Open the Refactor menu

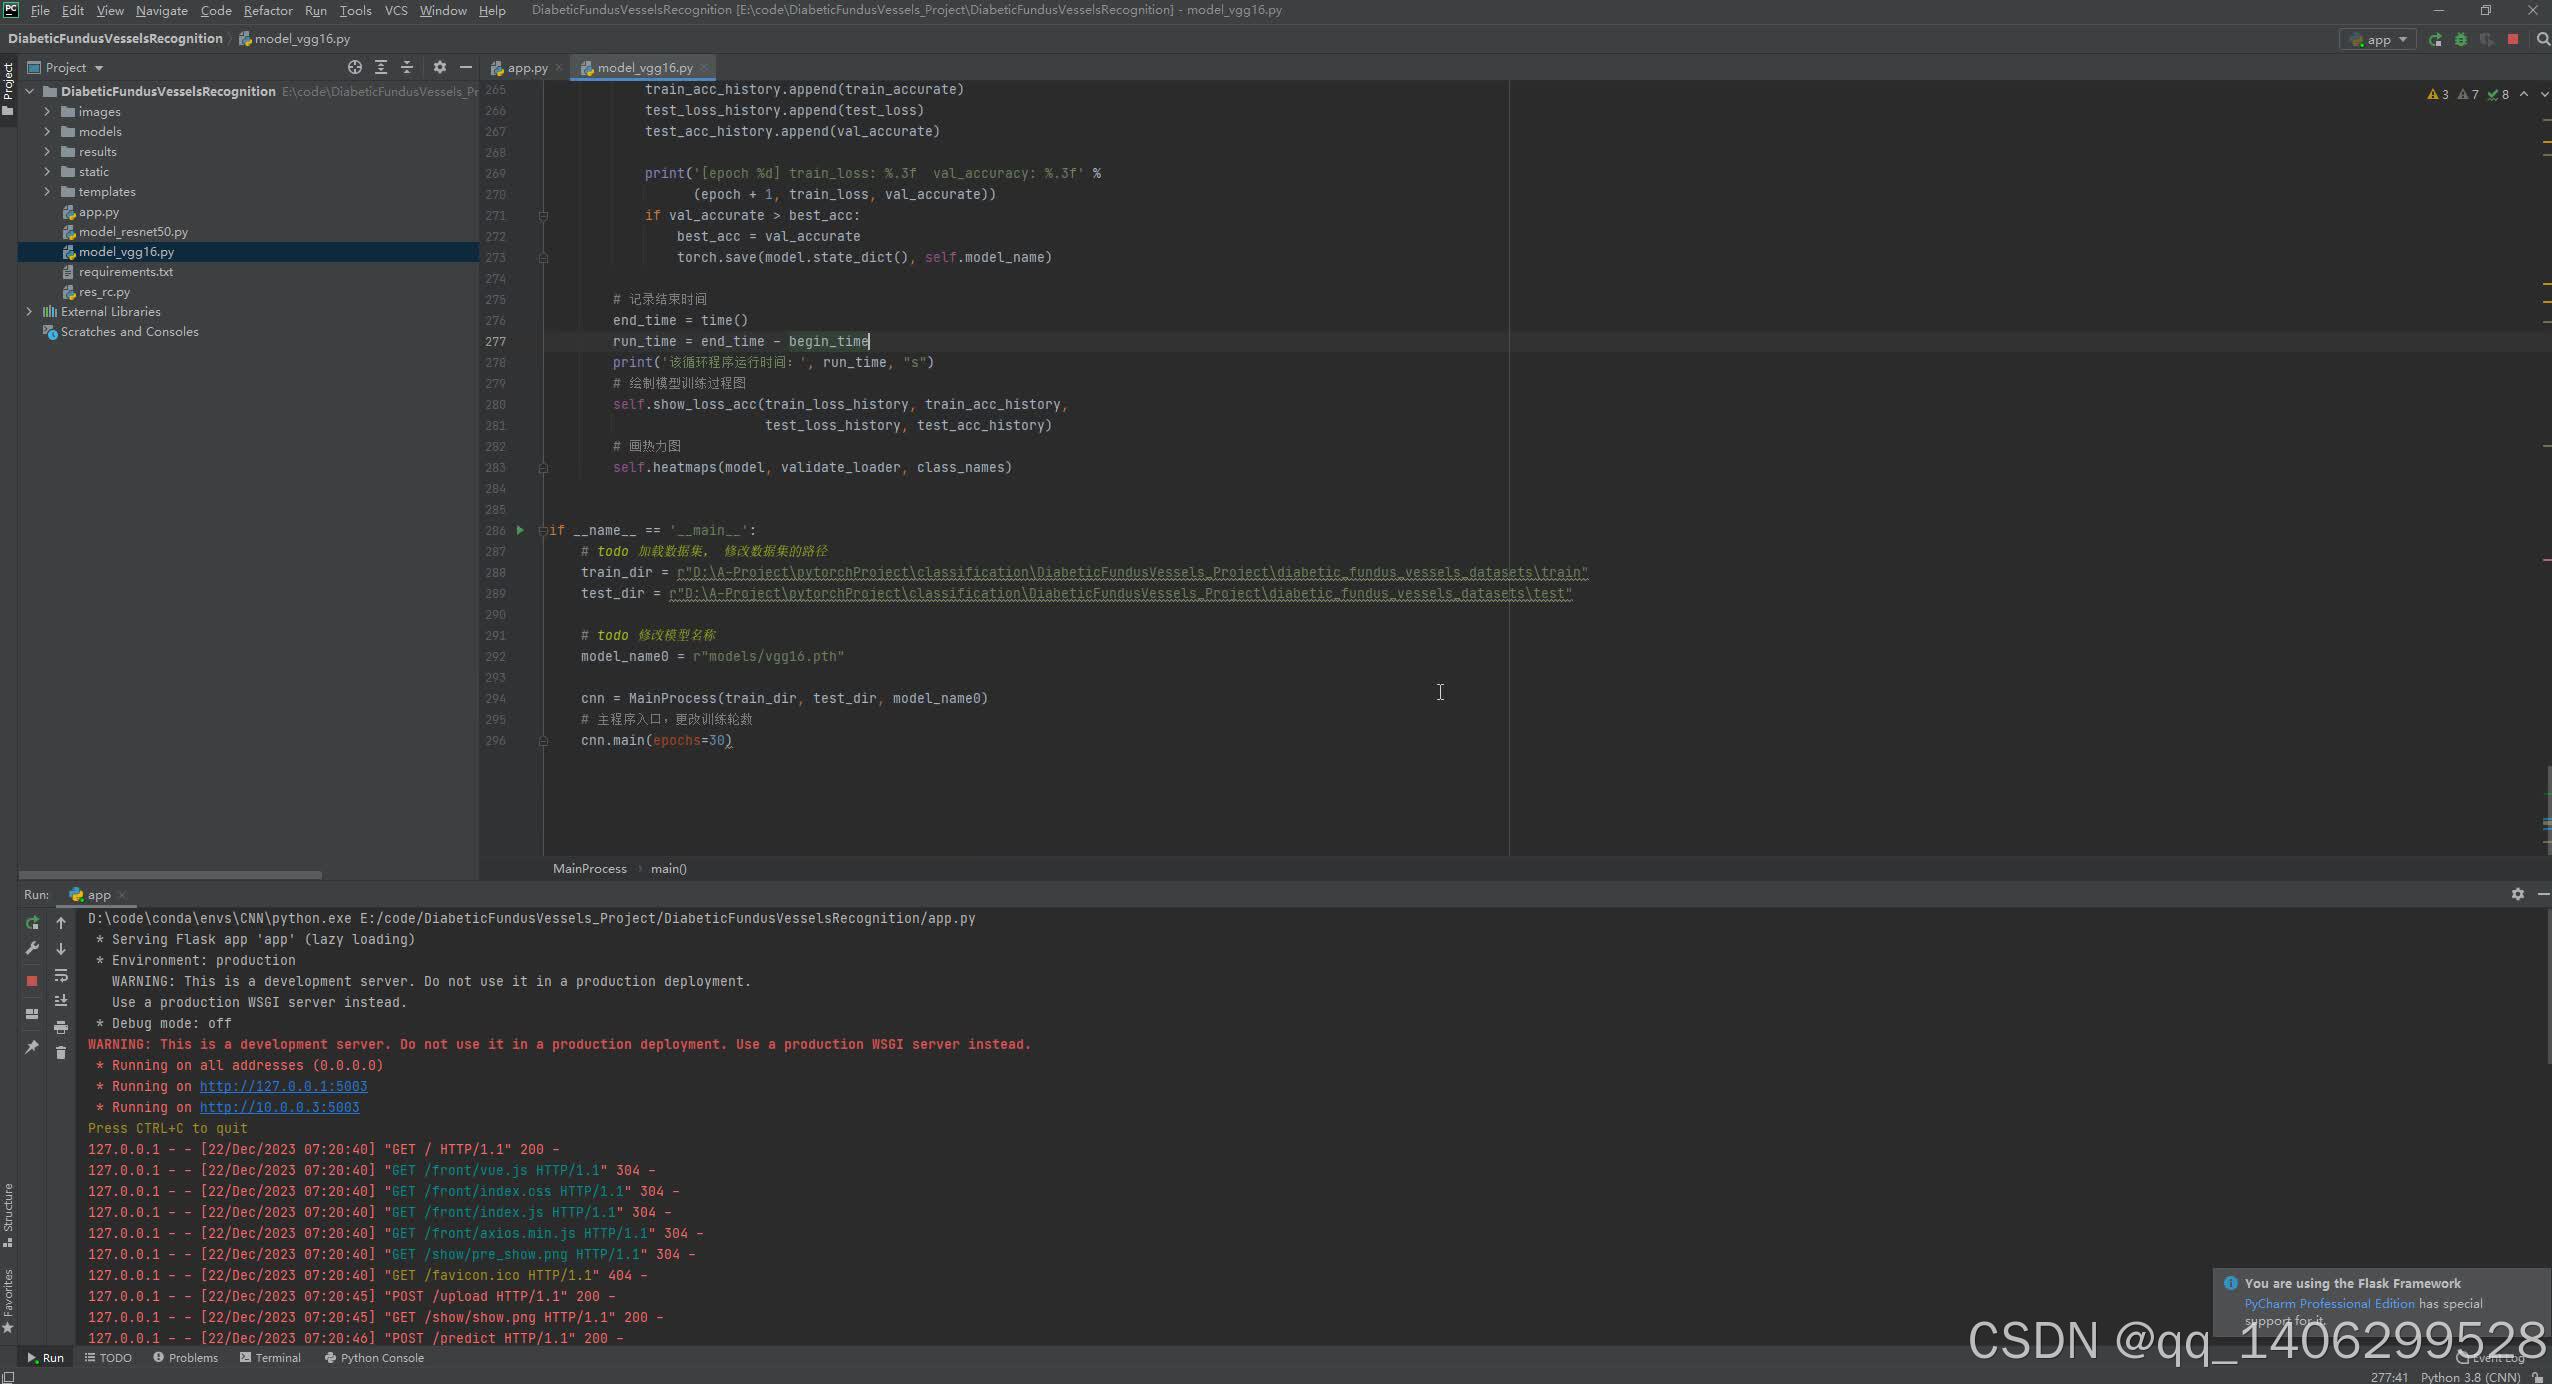(268, 10)
